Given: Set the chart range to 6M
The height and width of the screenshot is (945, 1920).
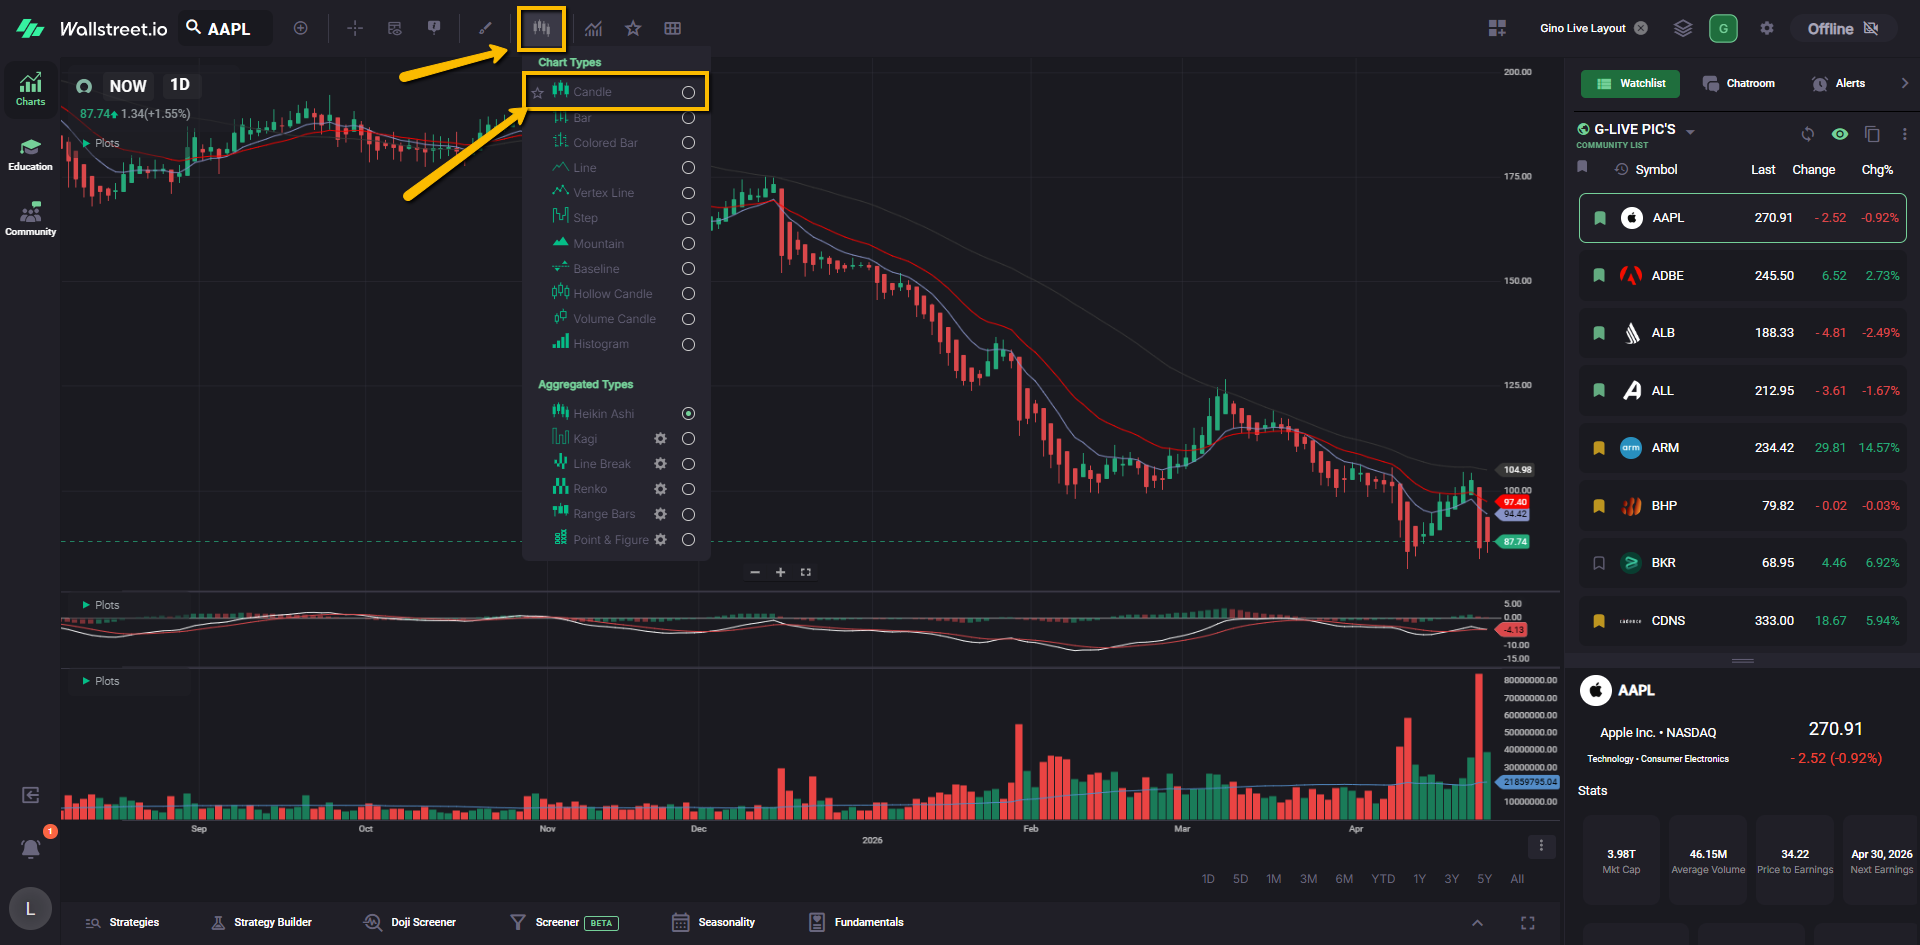Looking at the screenshot, I should [1344, 879].
